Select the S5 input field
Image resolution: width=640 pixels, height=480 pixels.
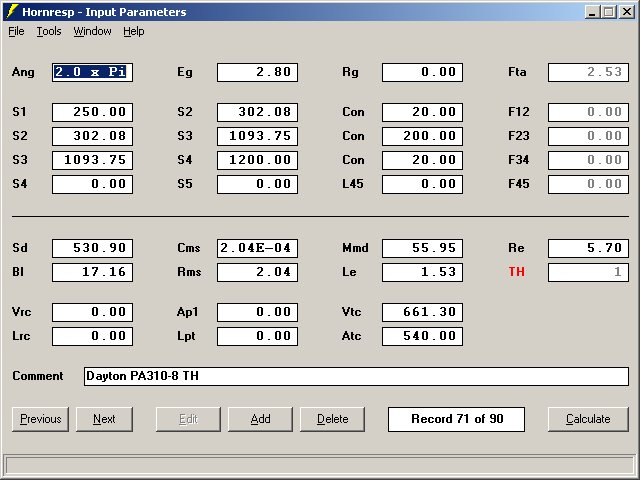coord(257,184)
